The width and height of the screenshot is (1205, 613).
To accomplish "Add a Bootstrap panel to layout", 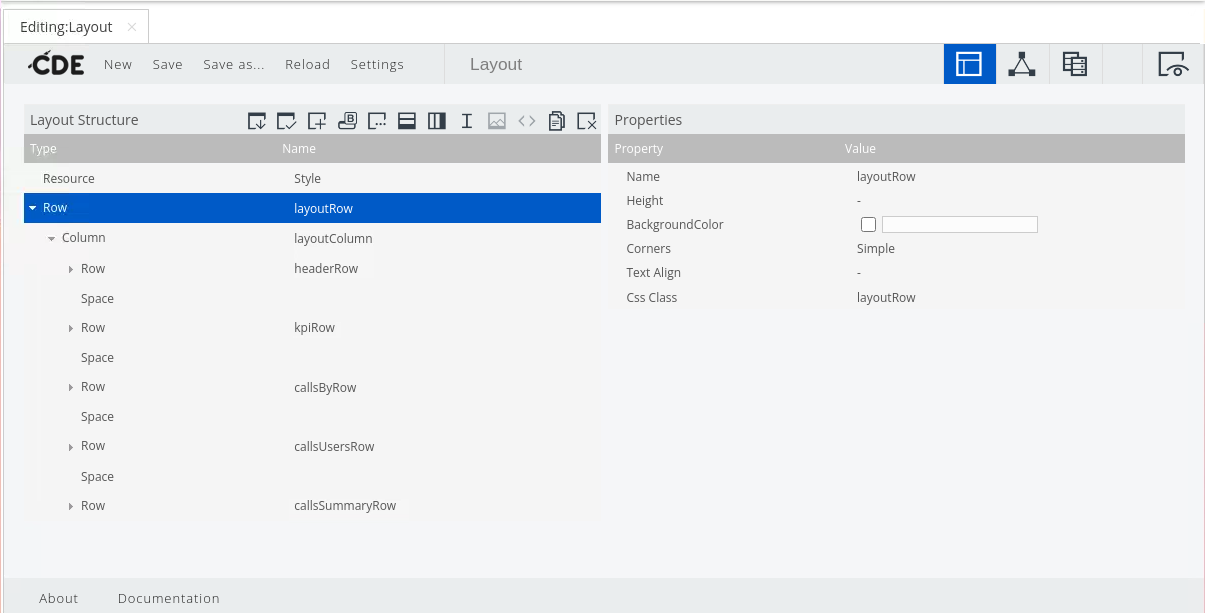I will (347, 121).
